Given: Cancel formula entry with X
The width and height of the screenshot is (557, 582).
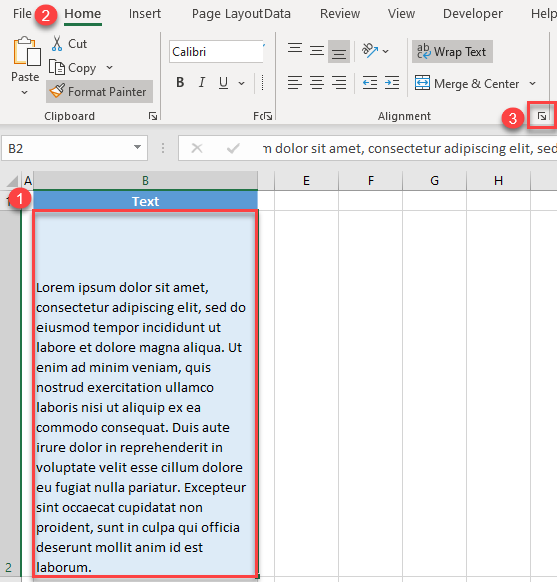Looking at the screenshot, I should (x=197, y=148).
